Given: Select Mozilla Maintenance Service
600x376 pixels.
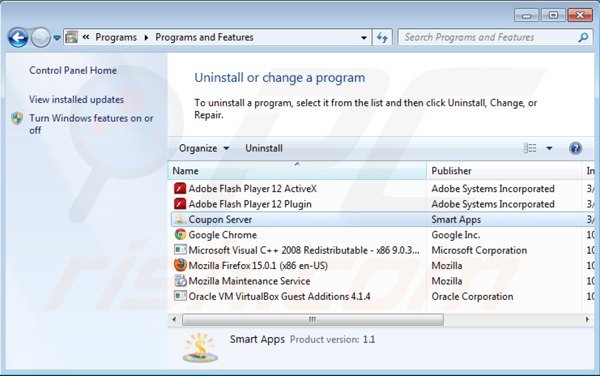Looking at the screenshot, I should (x=249, y=281).
